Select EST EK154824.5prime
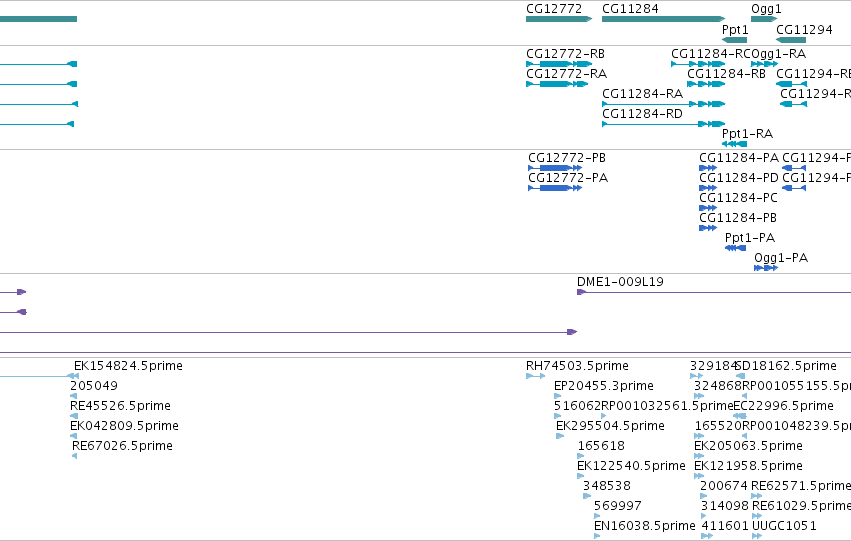The height and width of the screenshot is (541, 851). click(128, 366)
